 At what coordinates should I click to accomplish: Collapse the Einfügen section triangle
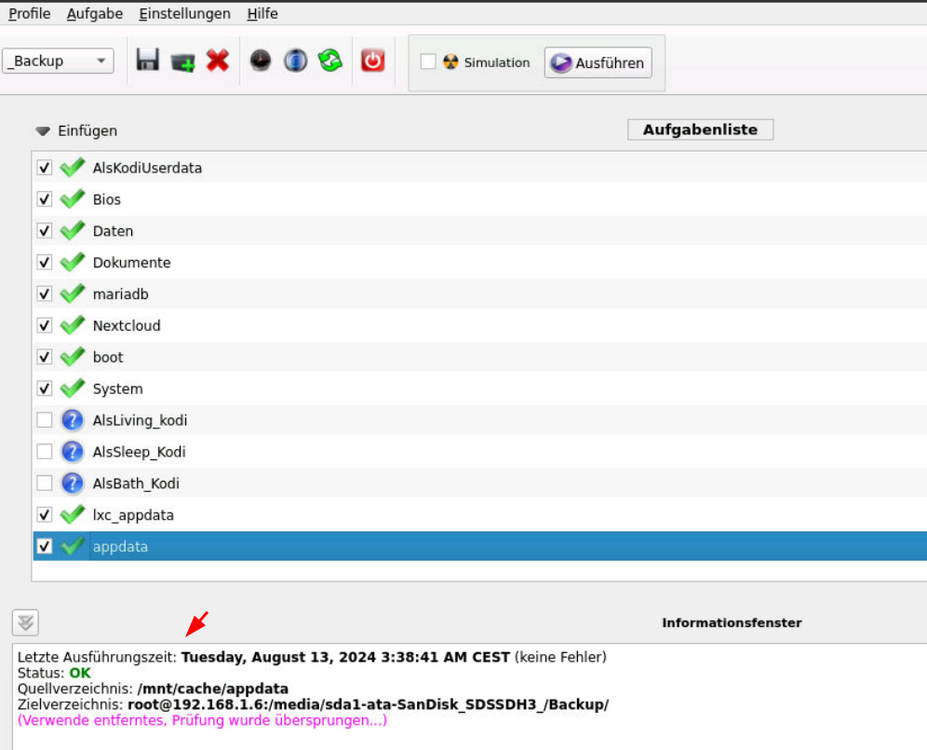point(43,131)
